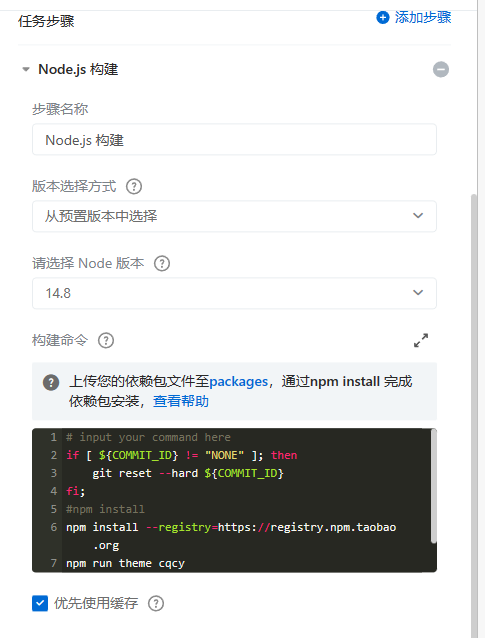The image size is (485, 638).
Task: Remove the Node.js 构建 step via minus icon
Action: (441, 69)
